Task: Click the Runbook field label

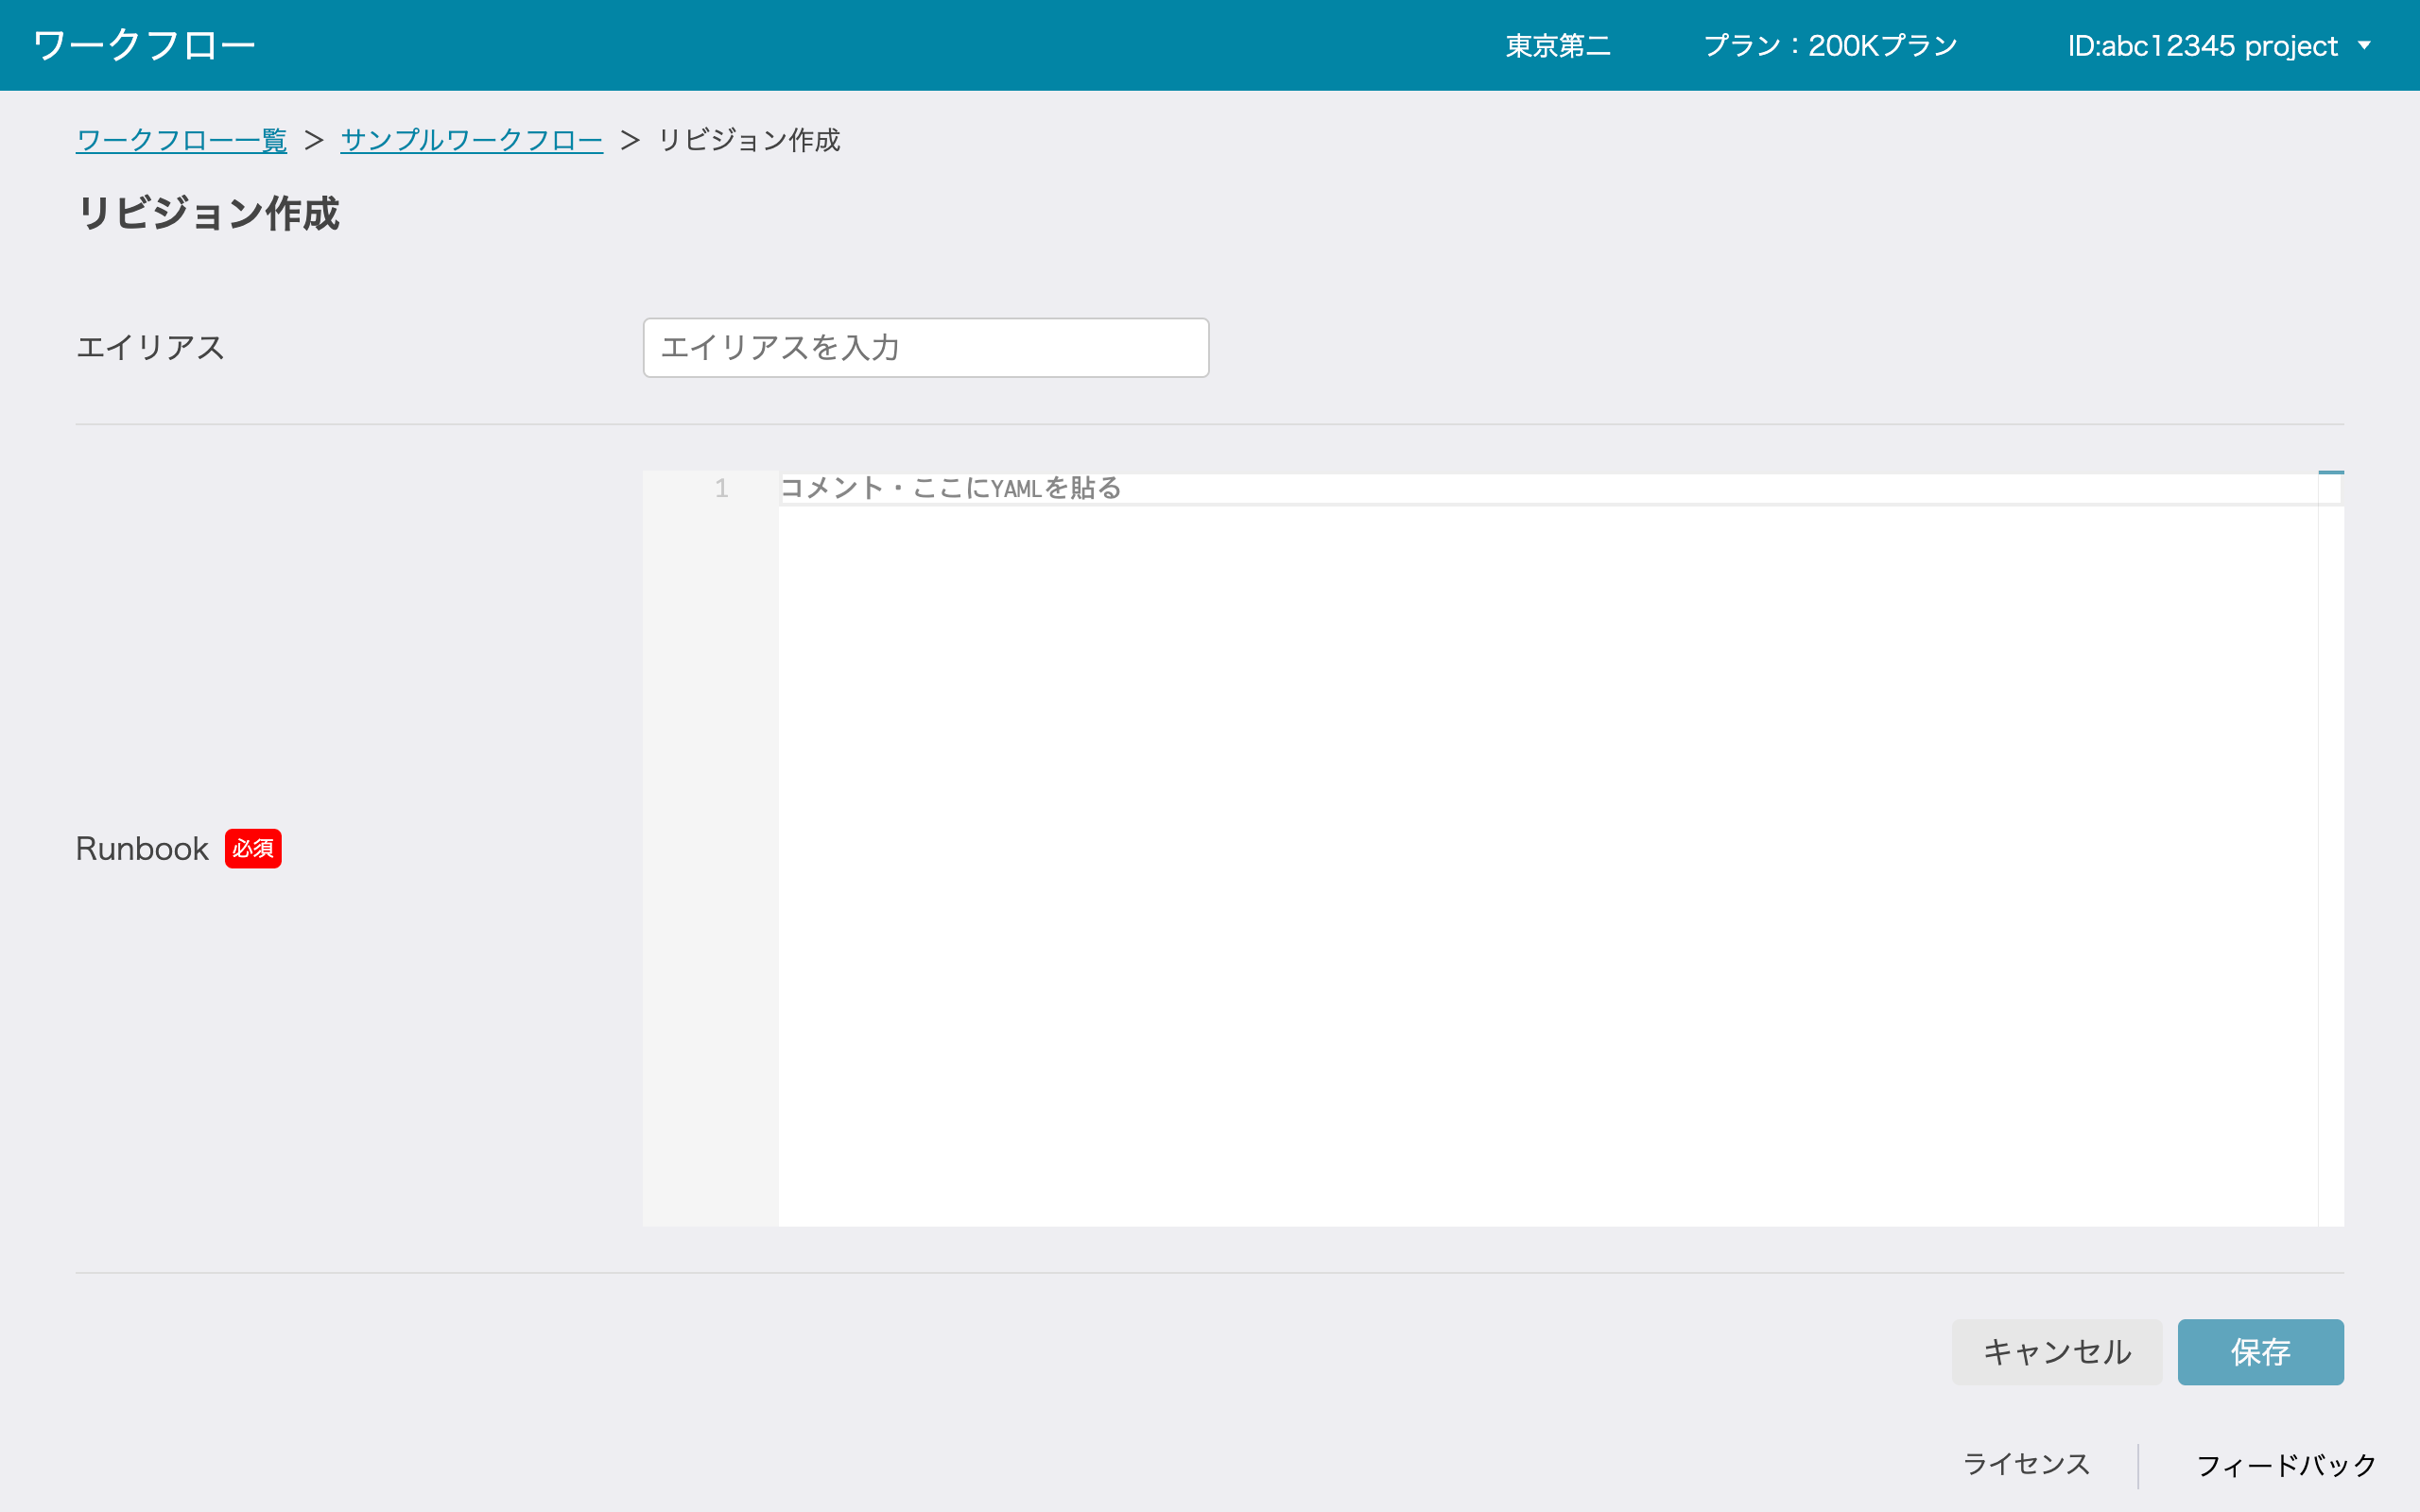Action: click(142, 848)
